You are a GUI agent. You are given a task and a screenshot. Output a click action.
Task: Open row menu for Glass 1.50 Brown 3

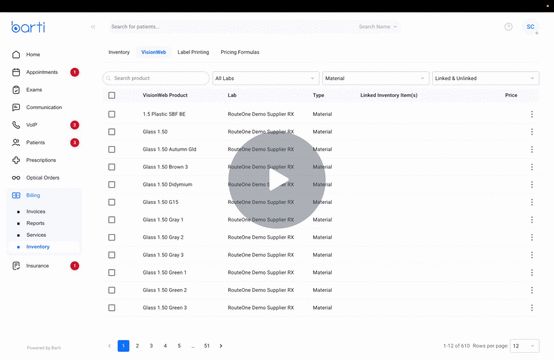pos(532,167)
